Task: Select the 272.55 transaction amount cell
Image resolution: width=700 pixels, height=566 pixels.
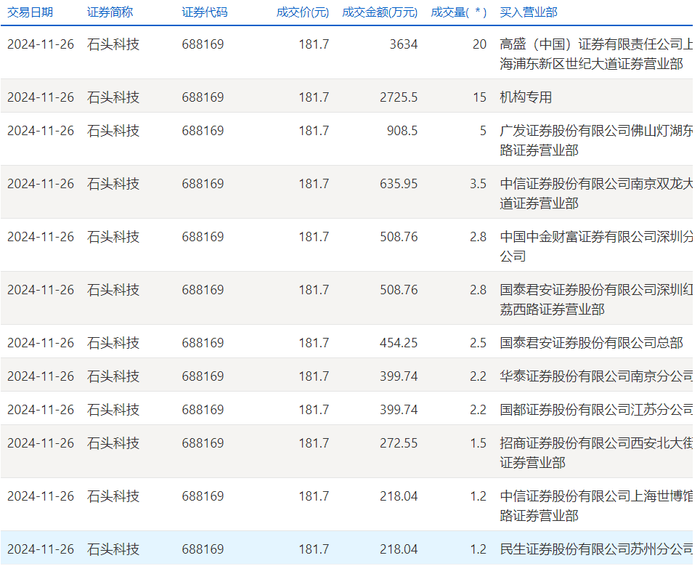Action: tap(399, 443)
